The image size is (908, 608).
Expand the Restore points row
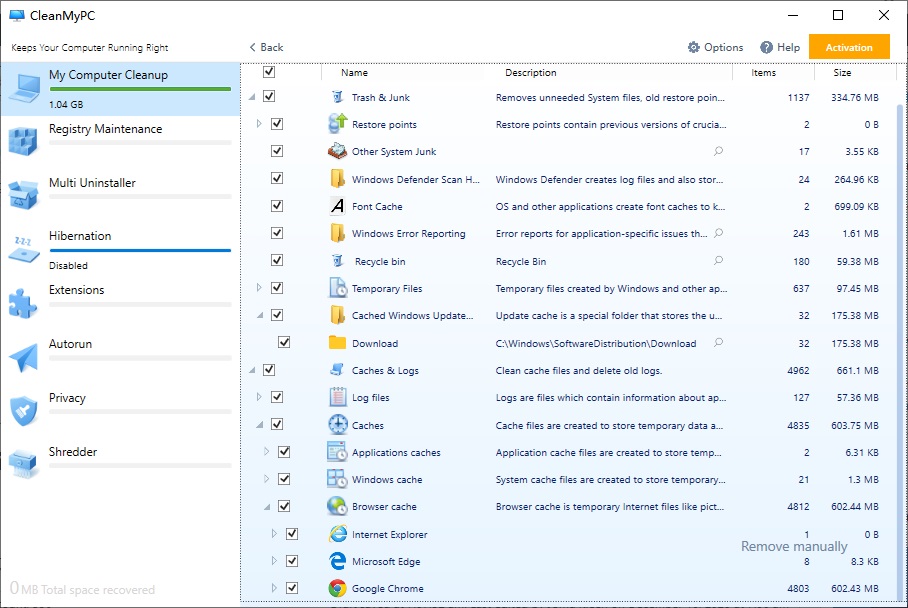[x=259, y=123]
